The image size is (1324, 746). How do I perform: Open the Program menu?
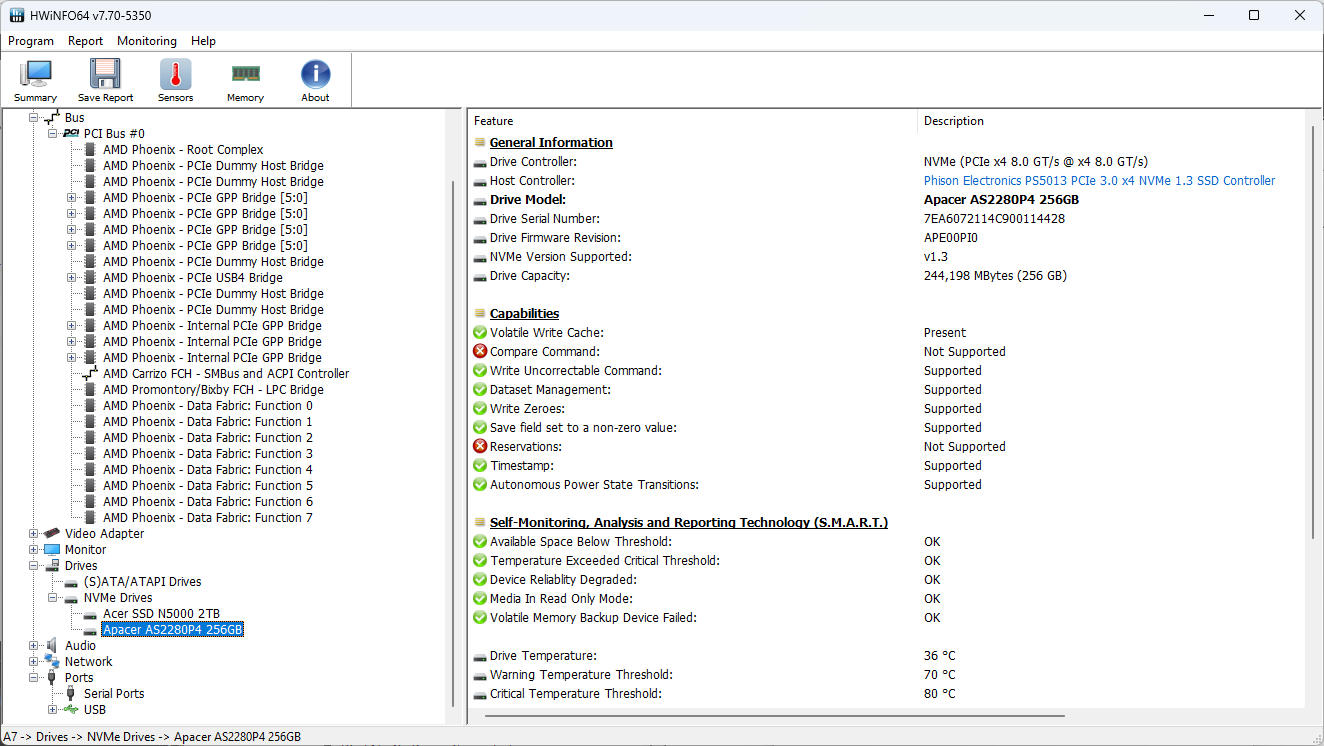pyautogui.click(x=31, y=41)
